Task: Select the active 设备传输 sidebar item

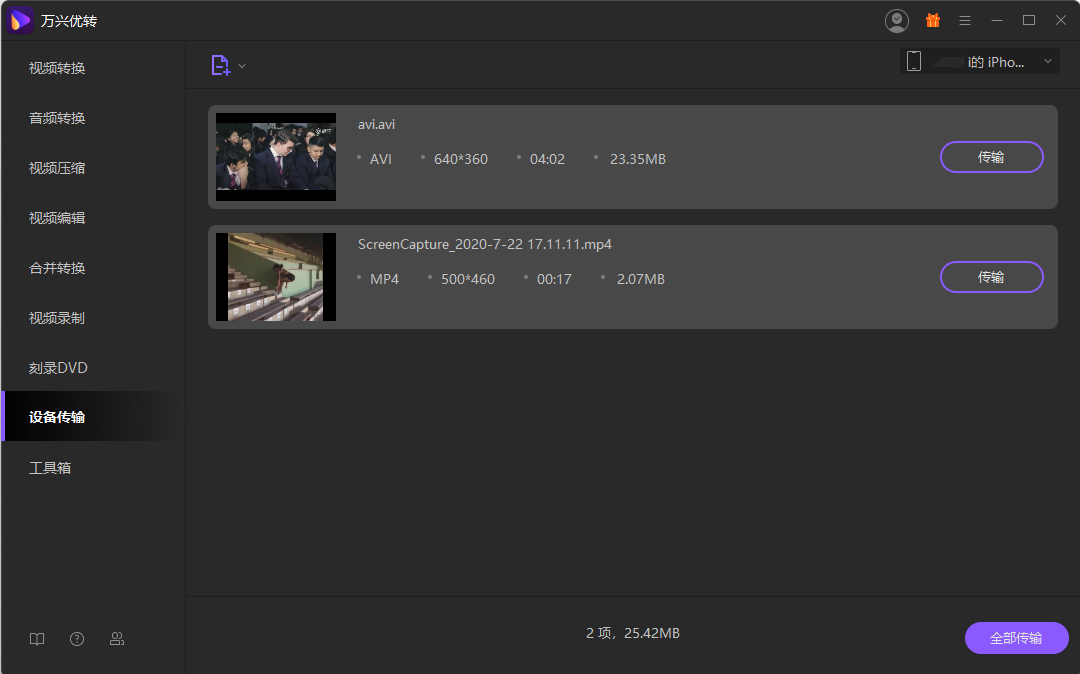Action: (x=93, y=417)
